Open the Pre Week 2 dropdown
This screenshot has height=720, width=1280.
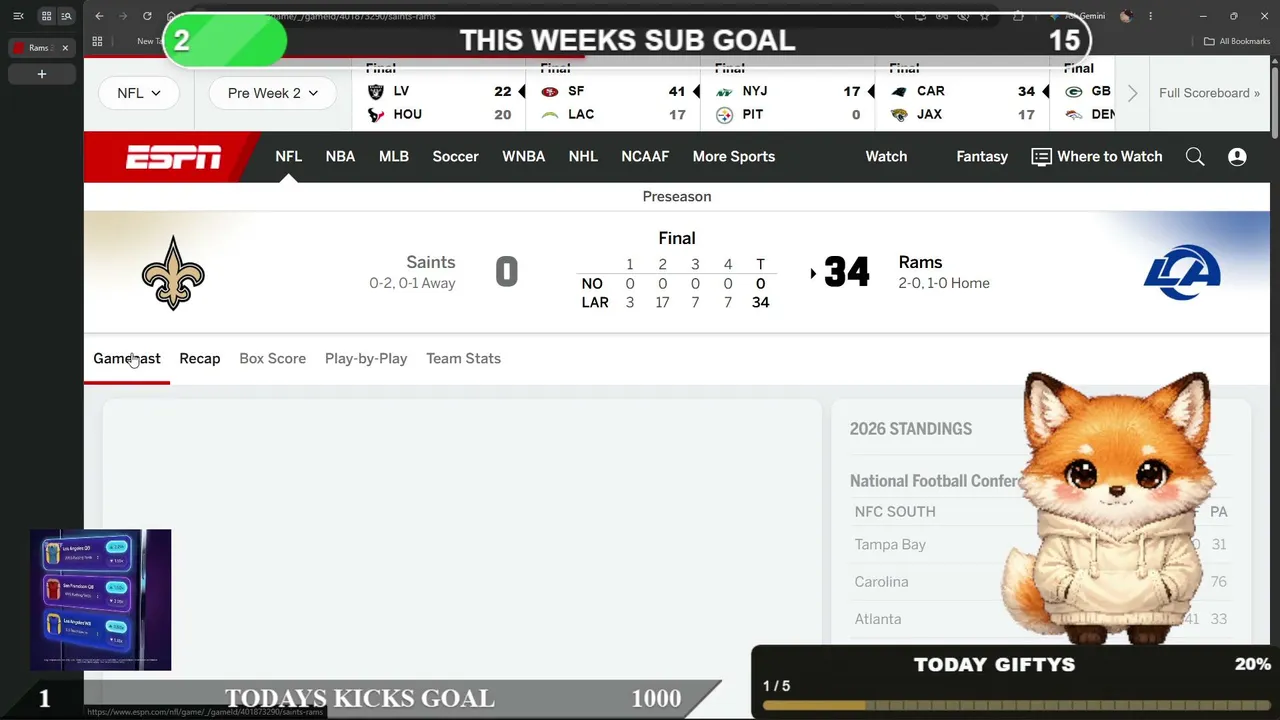pos(272,93)
